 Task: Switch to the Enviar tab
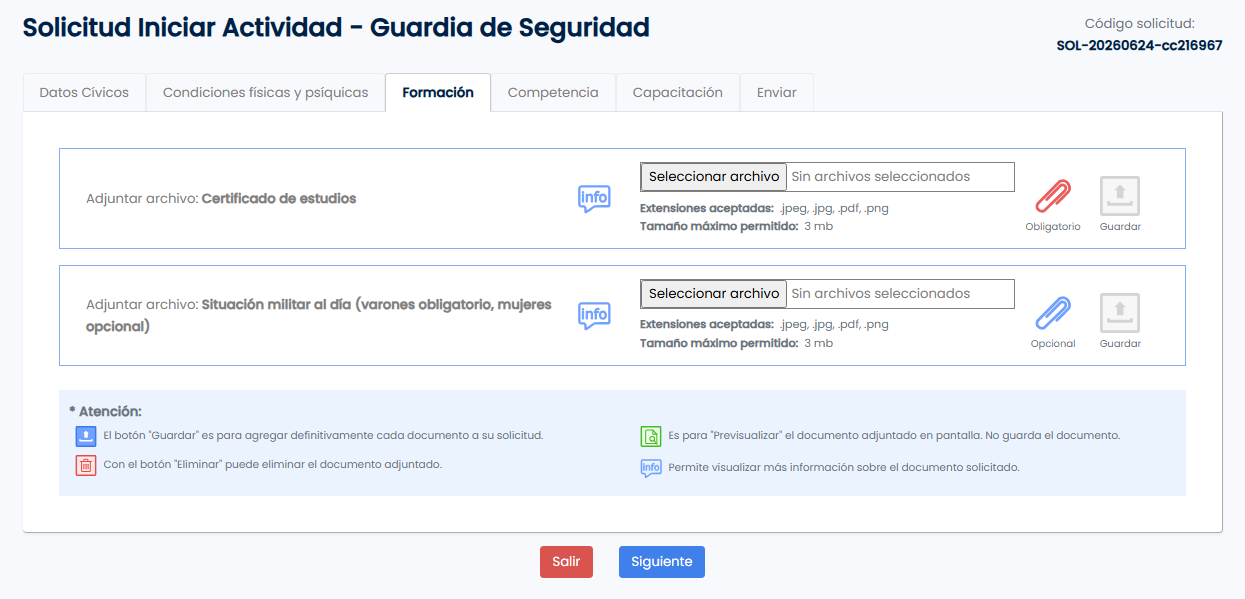[x=776, y=92]
